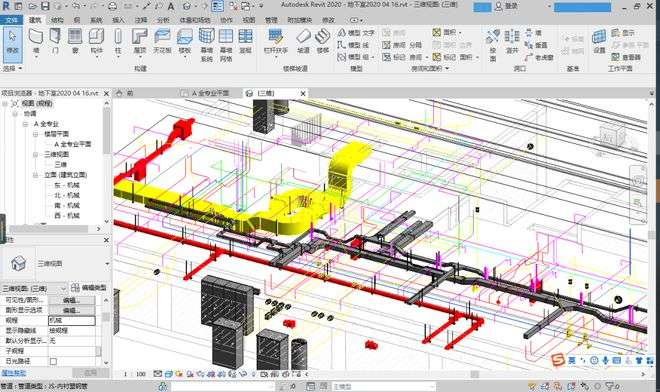The image size is (660, 392).
Task: Collapse the 三维视图 tree node
Action: click(36, 155)
